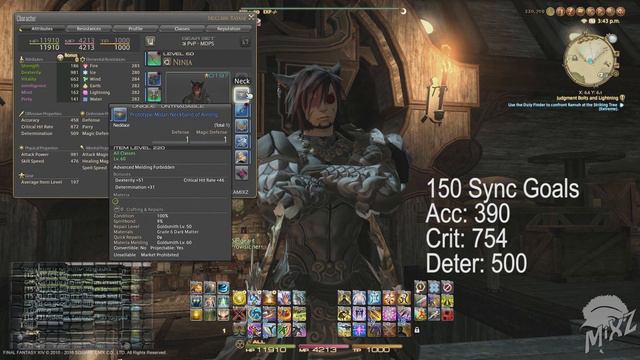The image size is (640, 360).
Task: Open the Duty main menu icon
Action: click(x=571, y=11)
